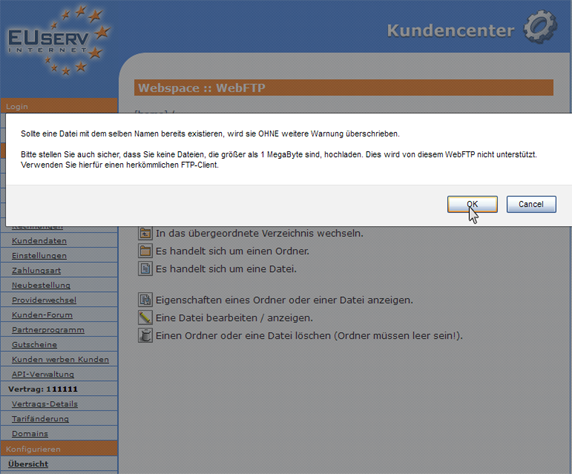Click the Kundencenter gear icon

pos(541,27)
